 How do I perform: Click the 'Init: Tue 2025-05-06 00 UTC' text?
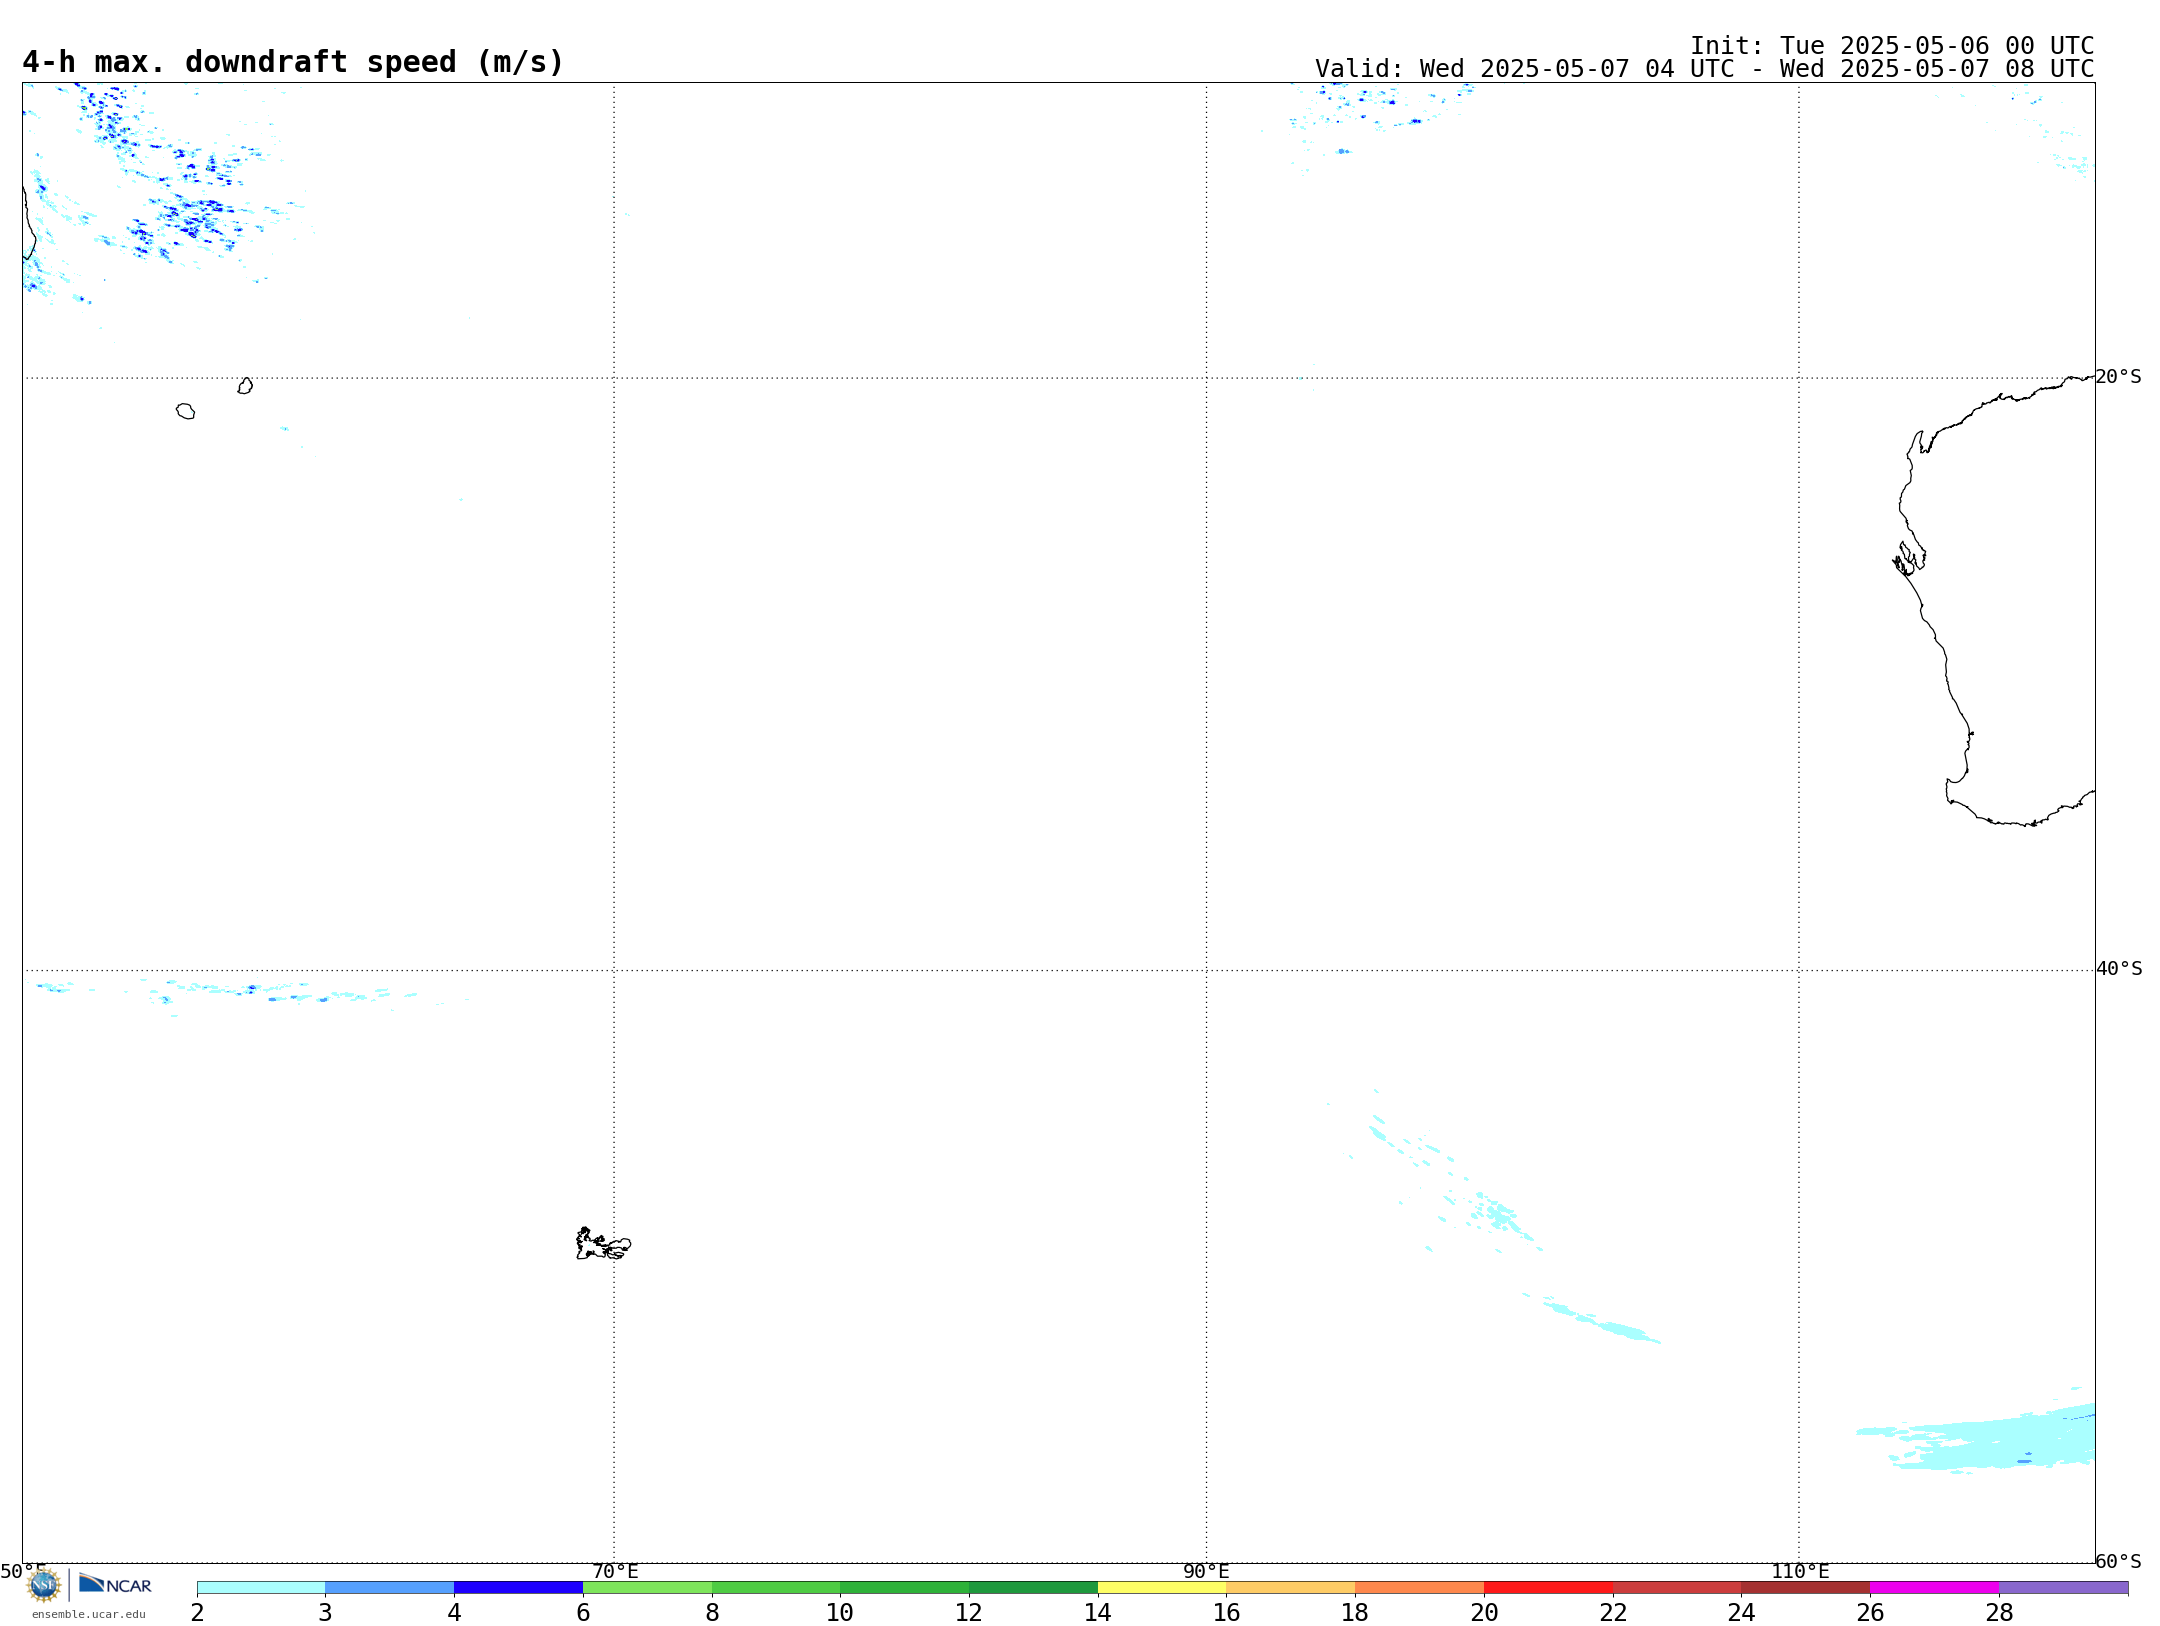click(1892, 46)
